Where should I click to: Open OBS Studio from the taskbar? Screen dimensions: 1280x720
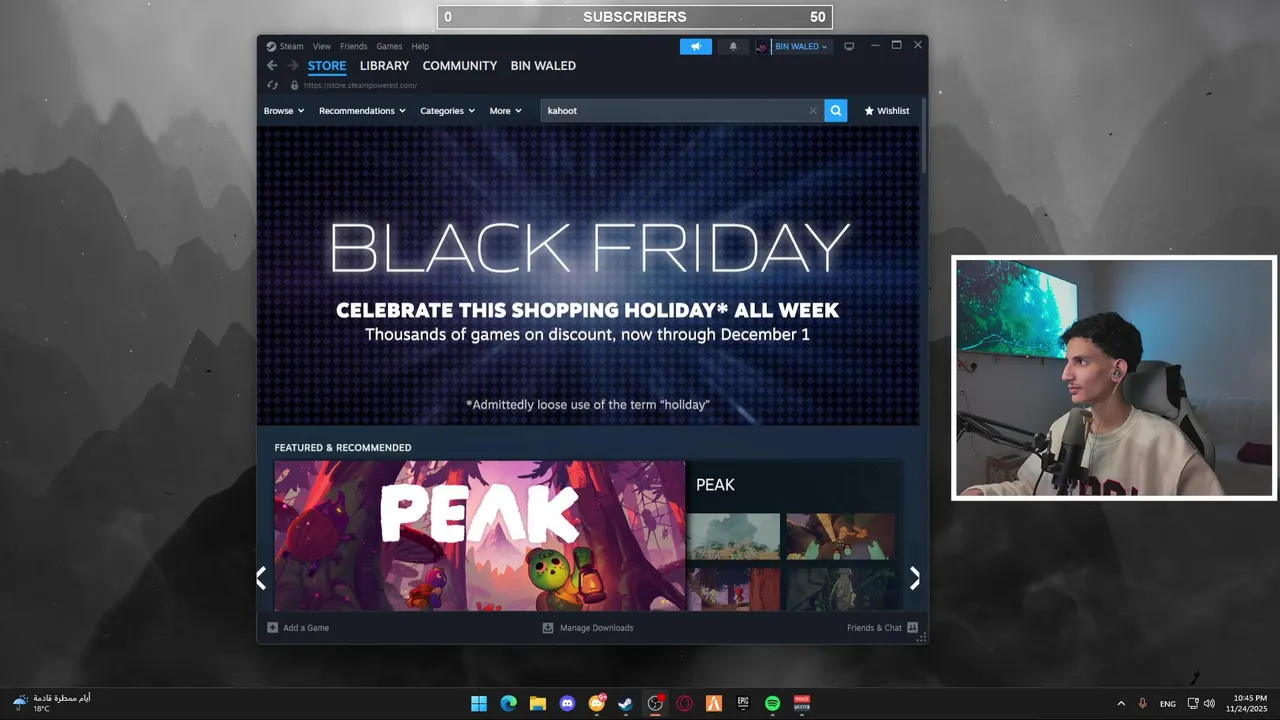click(x=655, y=704)
